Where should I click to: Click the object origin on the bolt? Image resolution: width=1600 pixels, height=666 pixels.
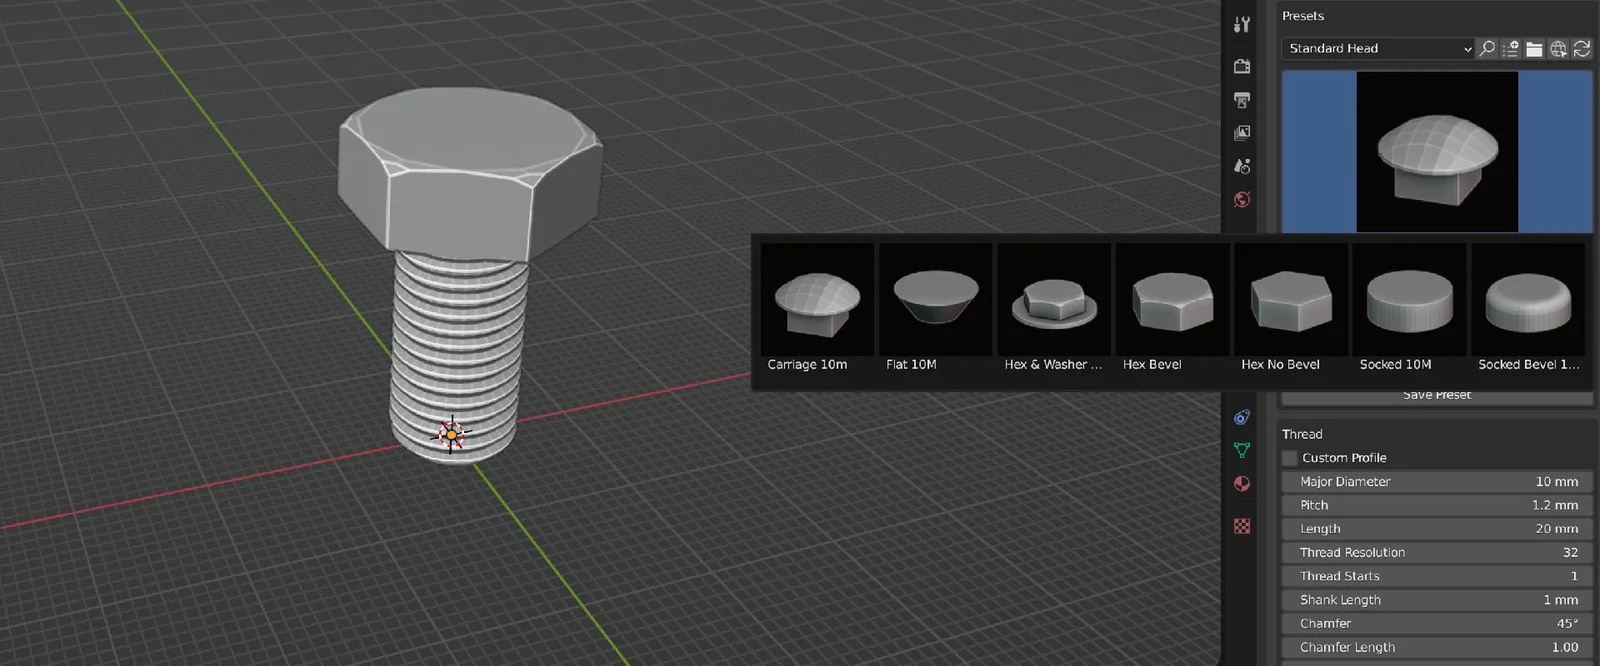coord(451,434)
